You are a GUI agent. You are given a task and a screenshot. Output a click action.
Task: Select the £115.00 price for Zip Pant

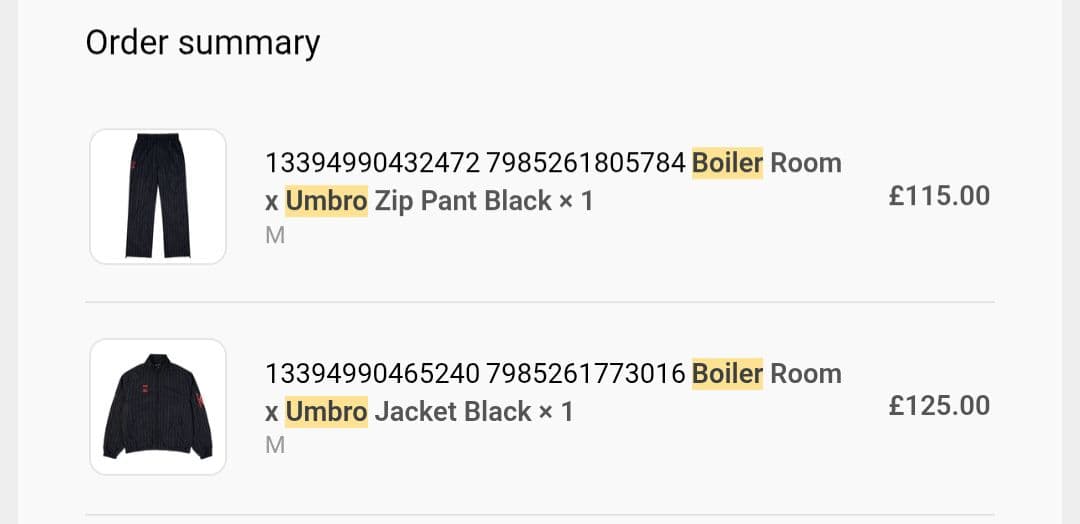coord(939,195)
